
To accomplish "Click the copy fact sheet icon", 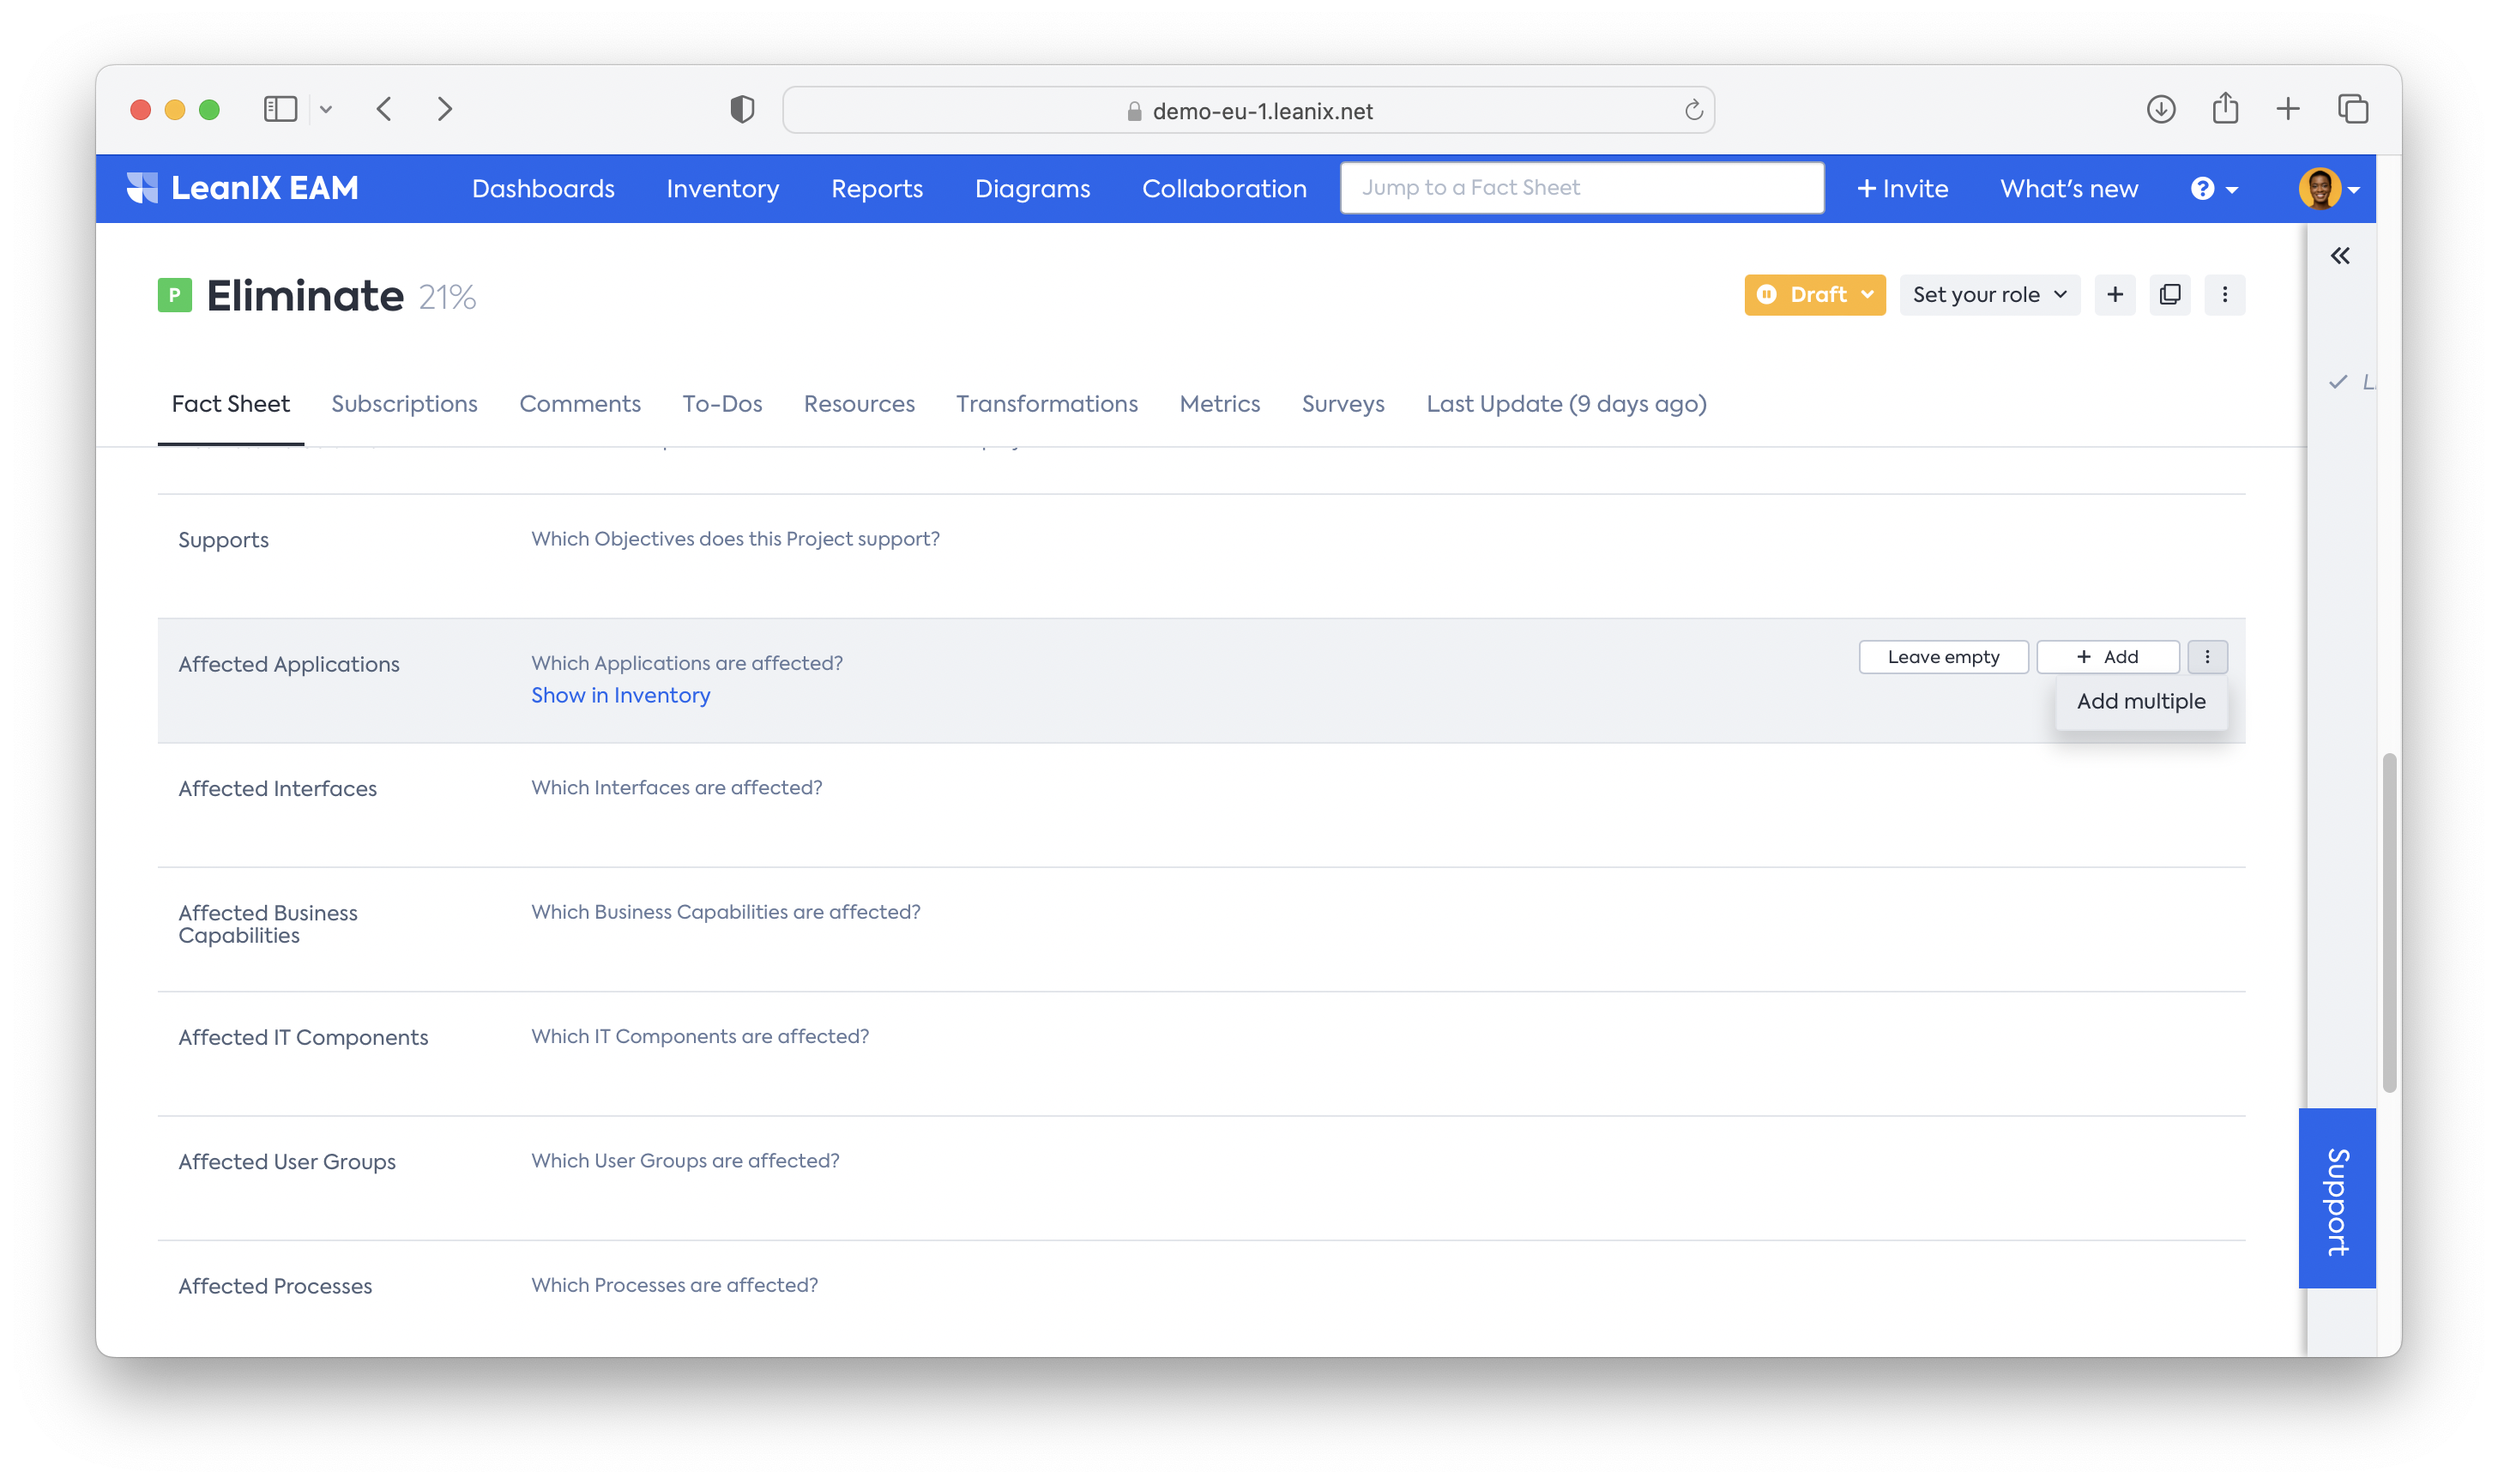I will [x=2169, y=295].
